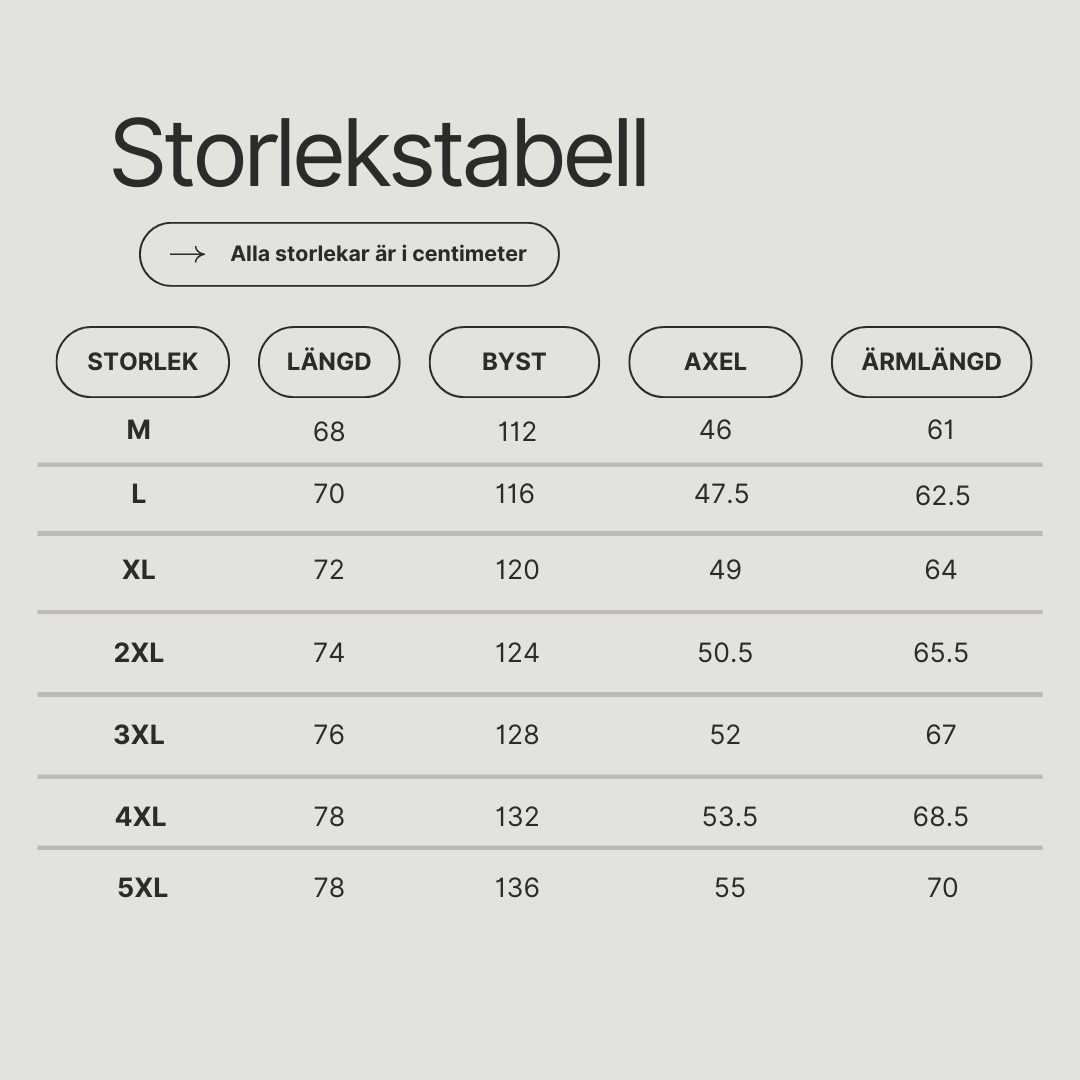
Task: Click the 5XL size label
Action: point(143,887)
